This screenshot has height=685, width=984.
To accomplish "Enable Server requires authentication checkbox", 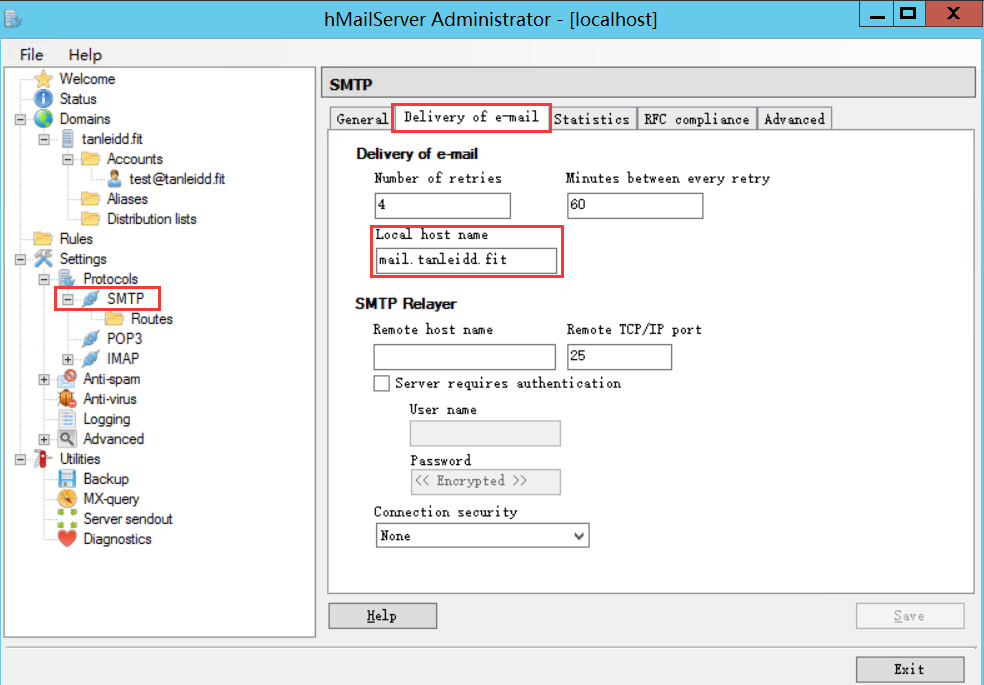I will pyautogui.click(x=382, y=383).
